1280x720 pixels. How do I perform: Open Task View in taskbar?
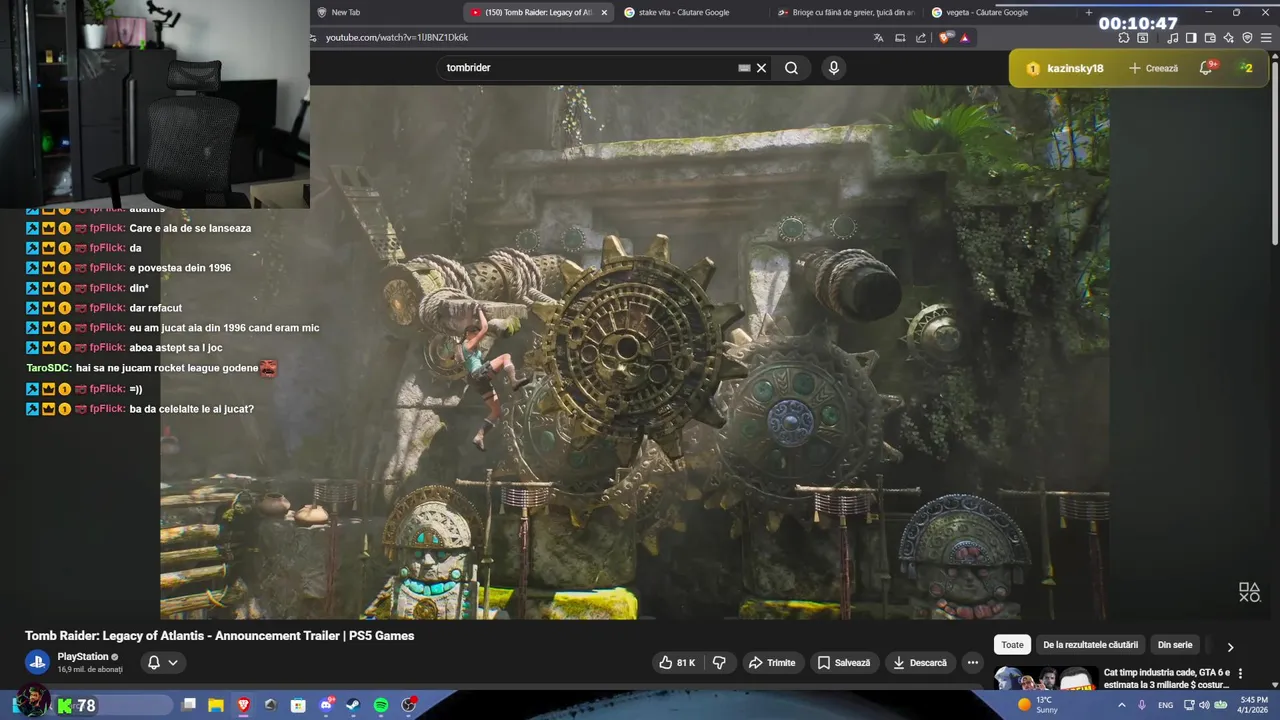(x=189, y=706)
